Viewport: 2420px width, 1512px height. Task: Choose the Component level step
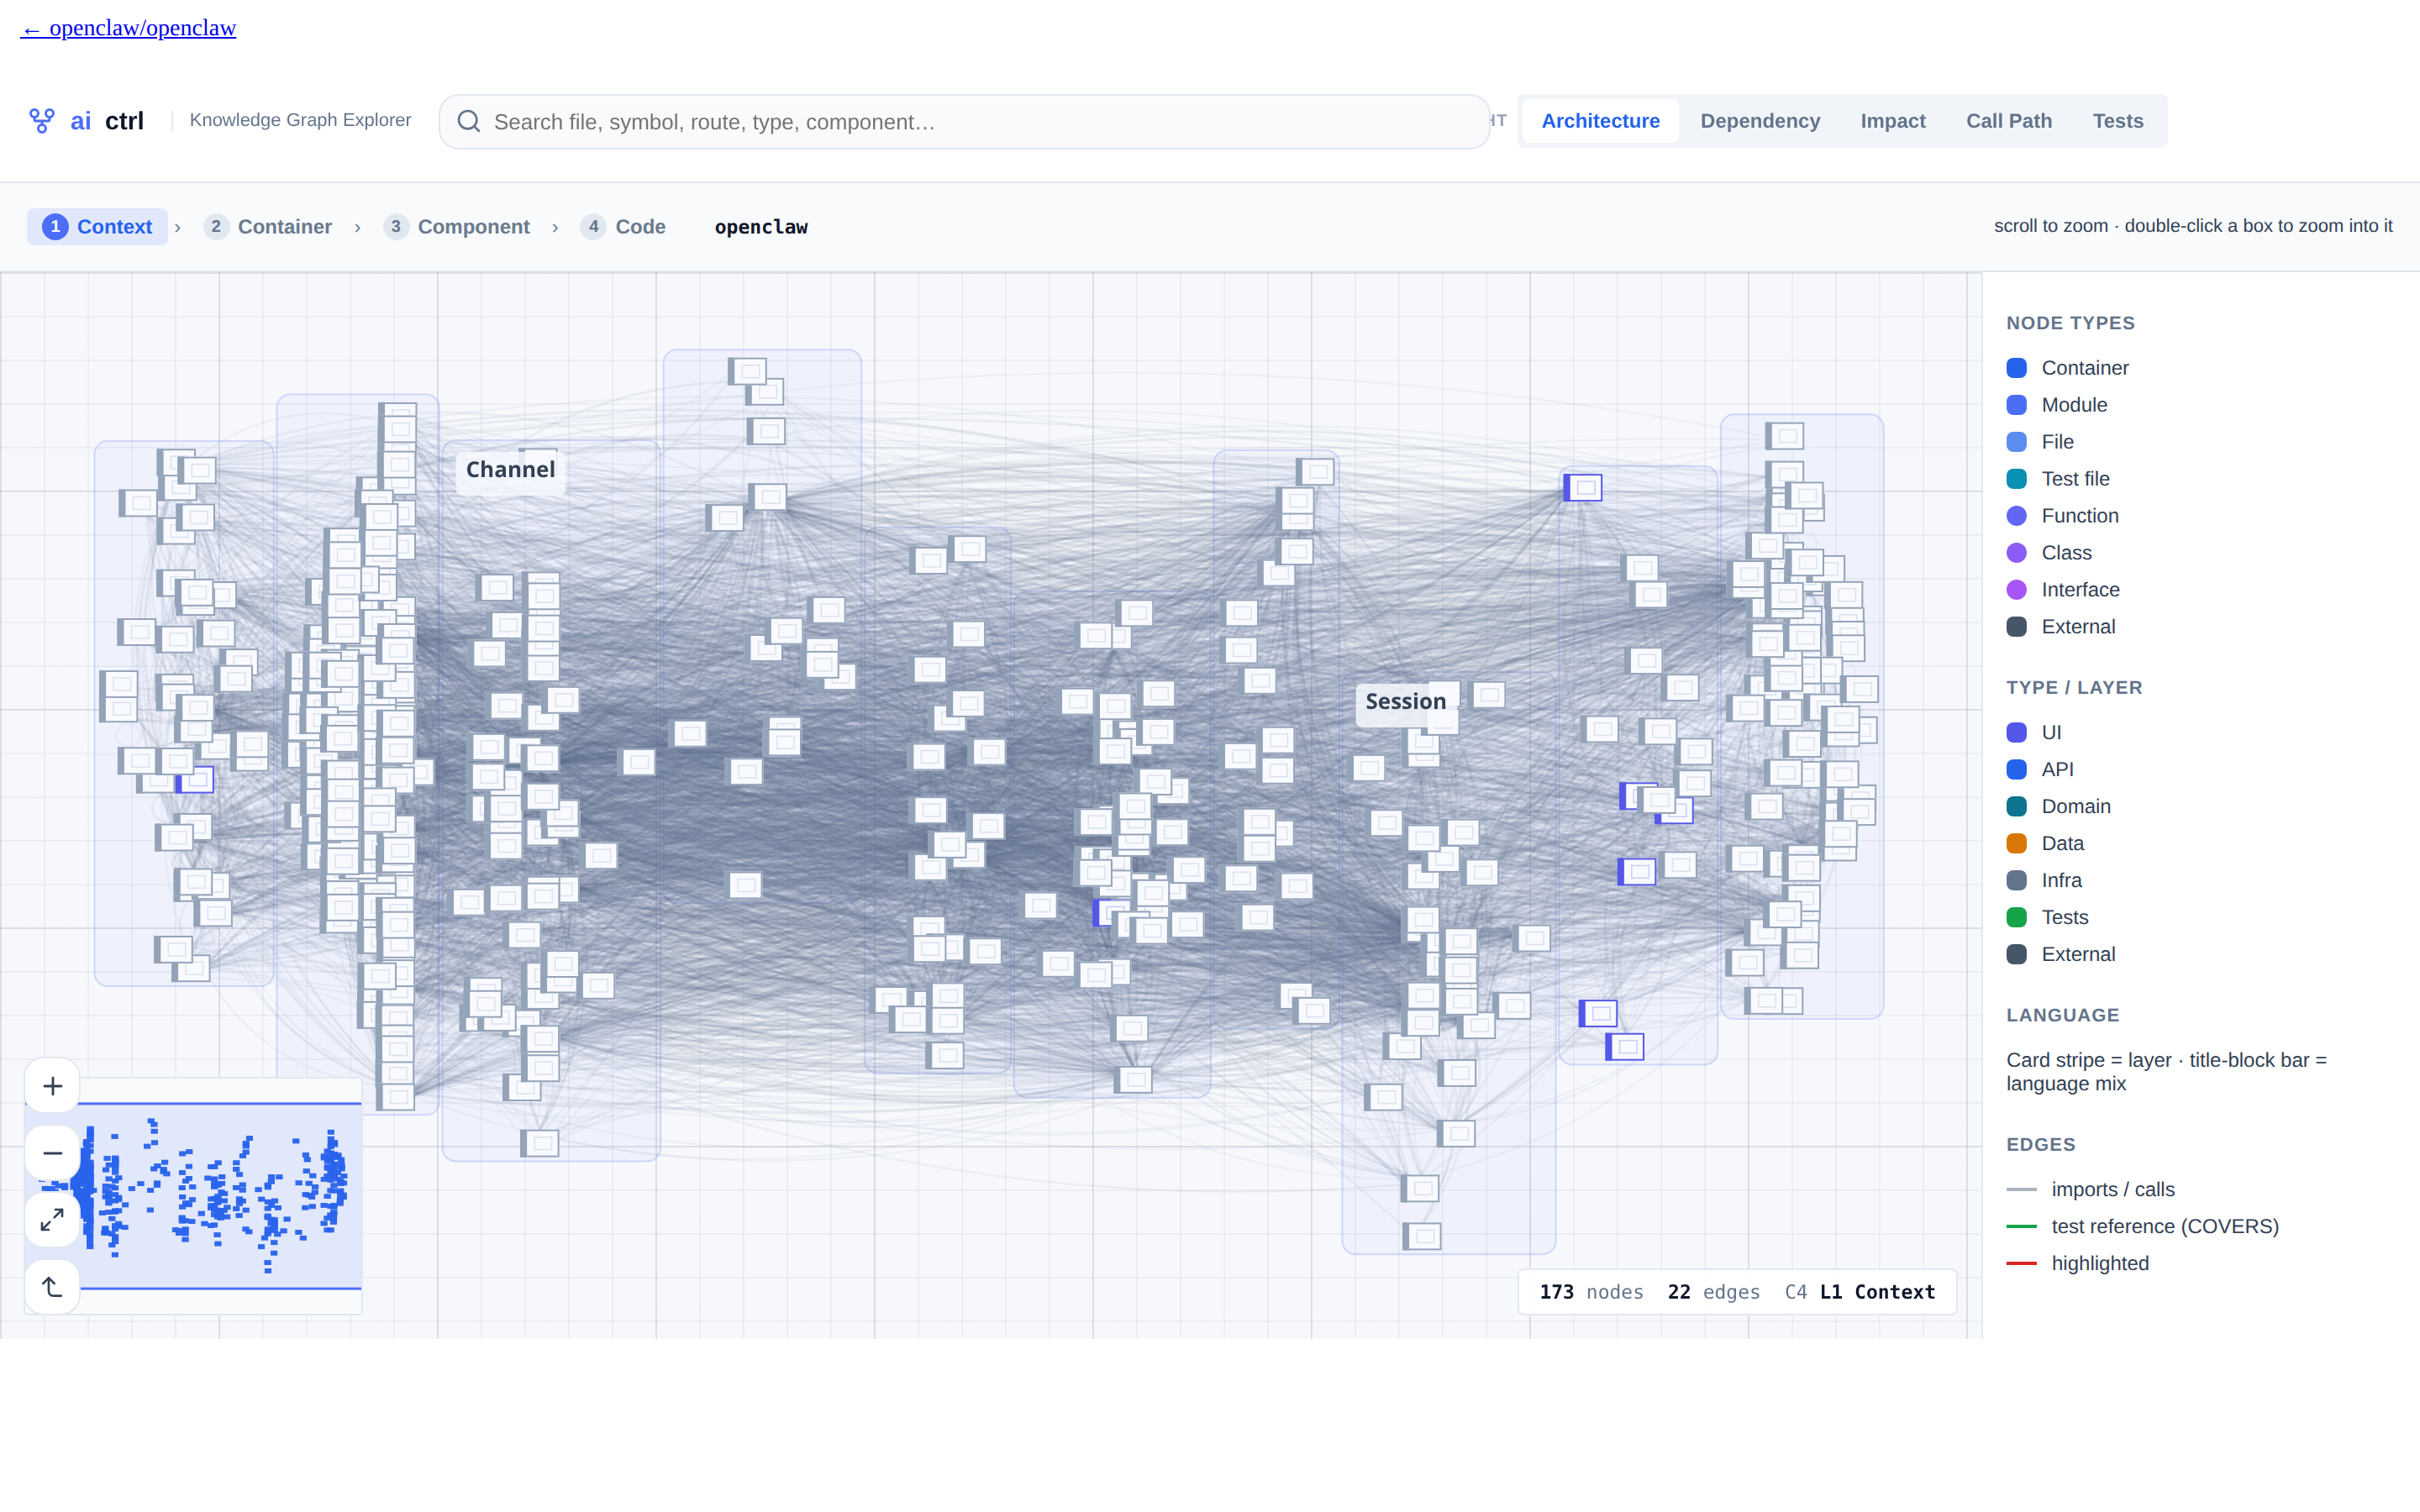point(457,227)
